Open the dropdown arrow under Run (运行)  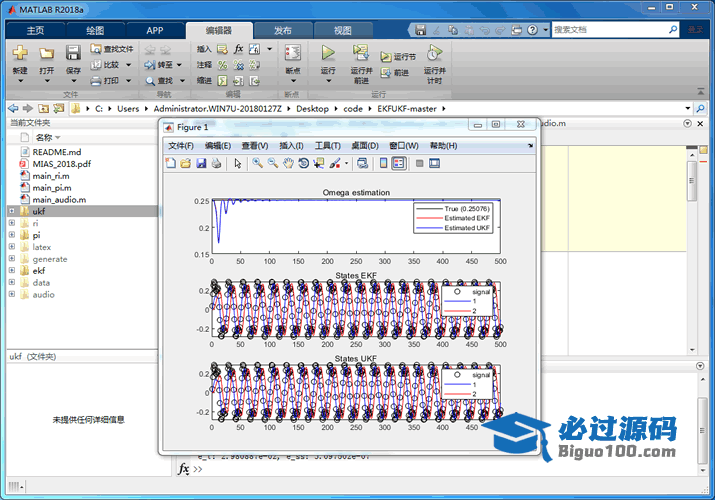point(328,81)
